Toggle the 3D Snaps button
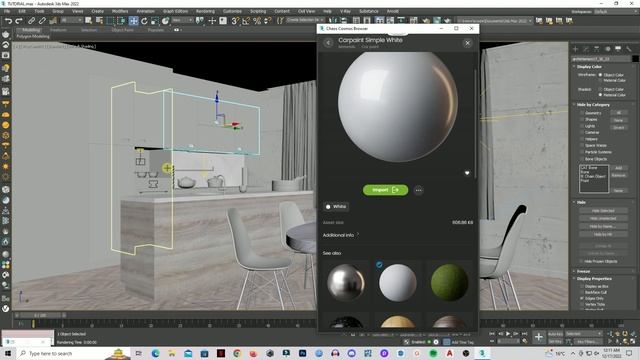The width and height of the screenshot is (640, 360). pos(236,20)
